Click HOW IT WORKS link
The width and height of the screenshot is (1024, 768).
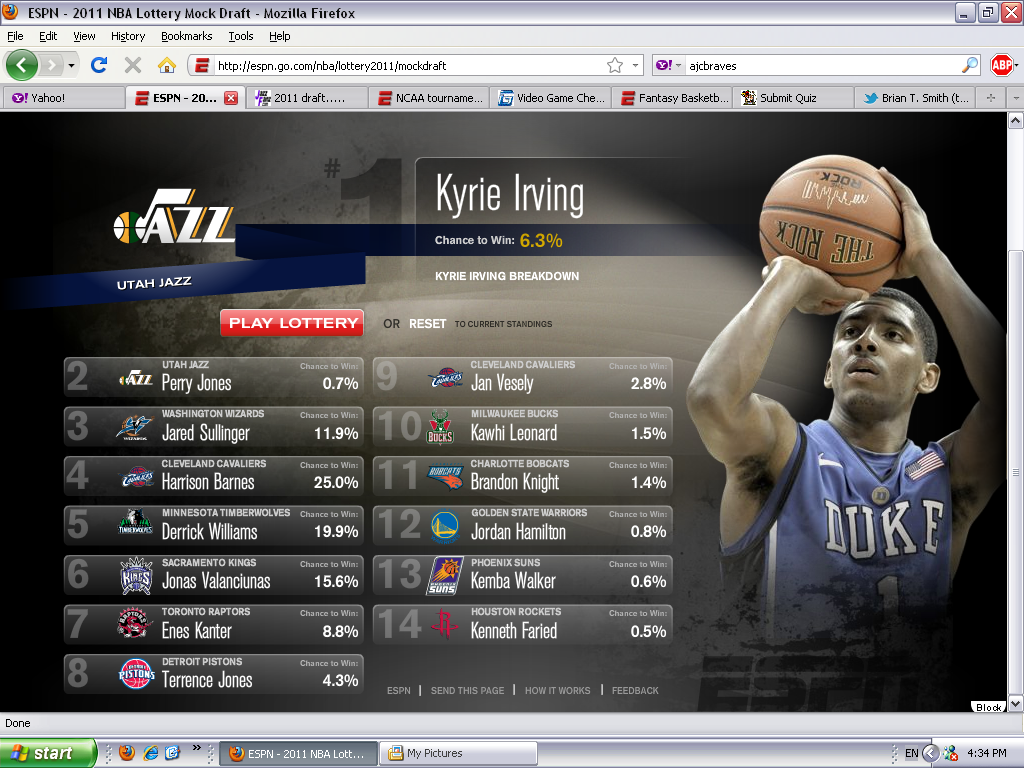pos(558,690)
